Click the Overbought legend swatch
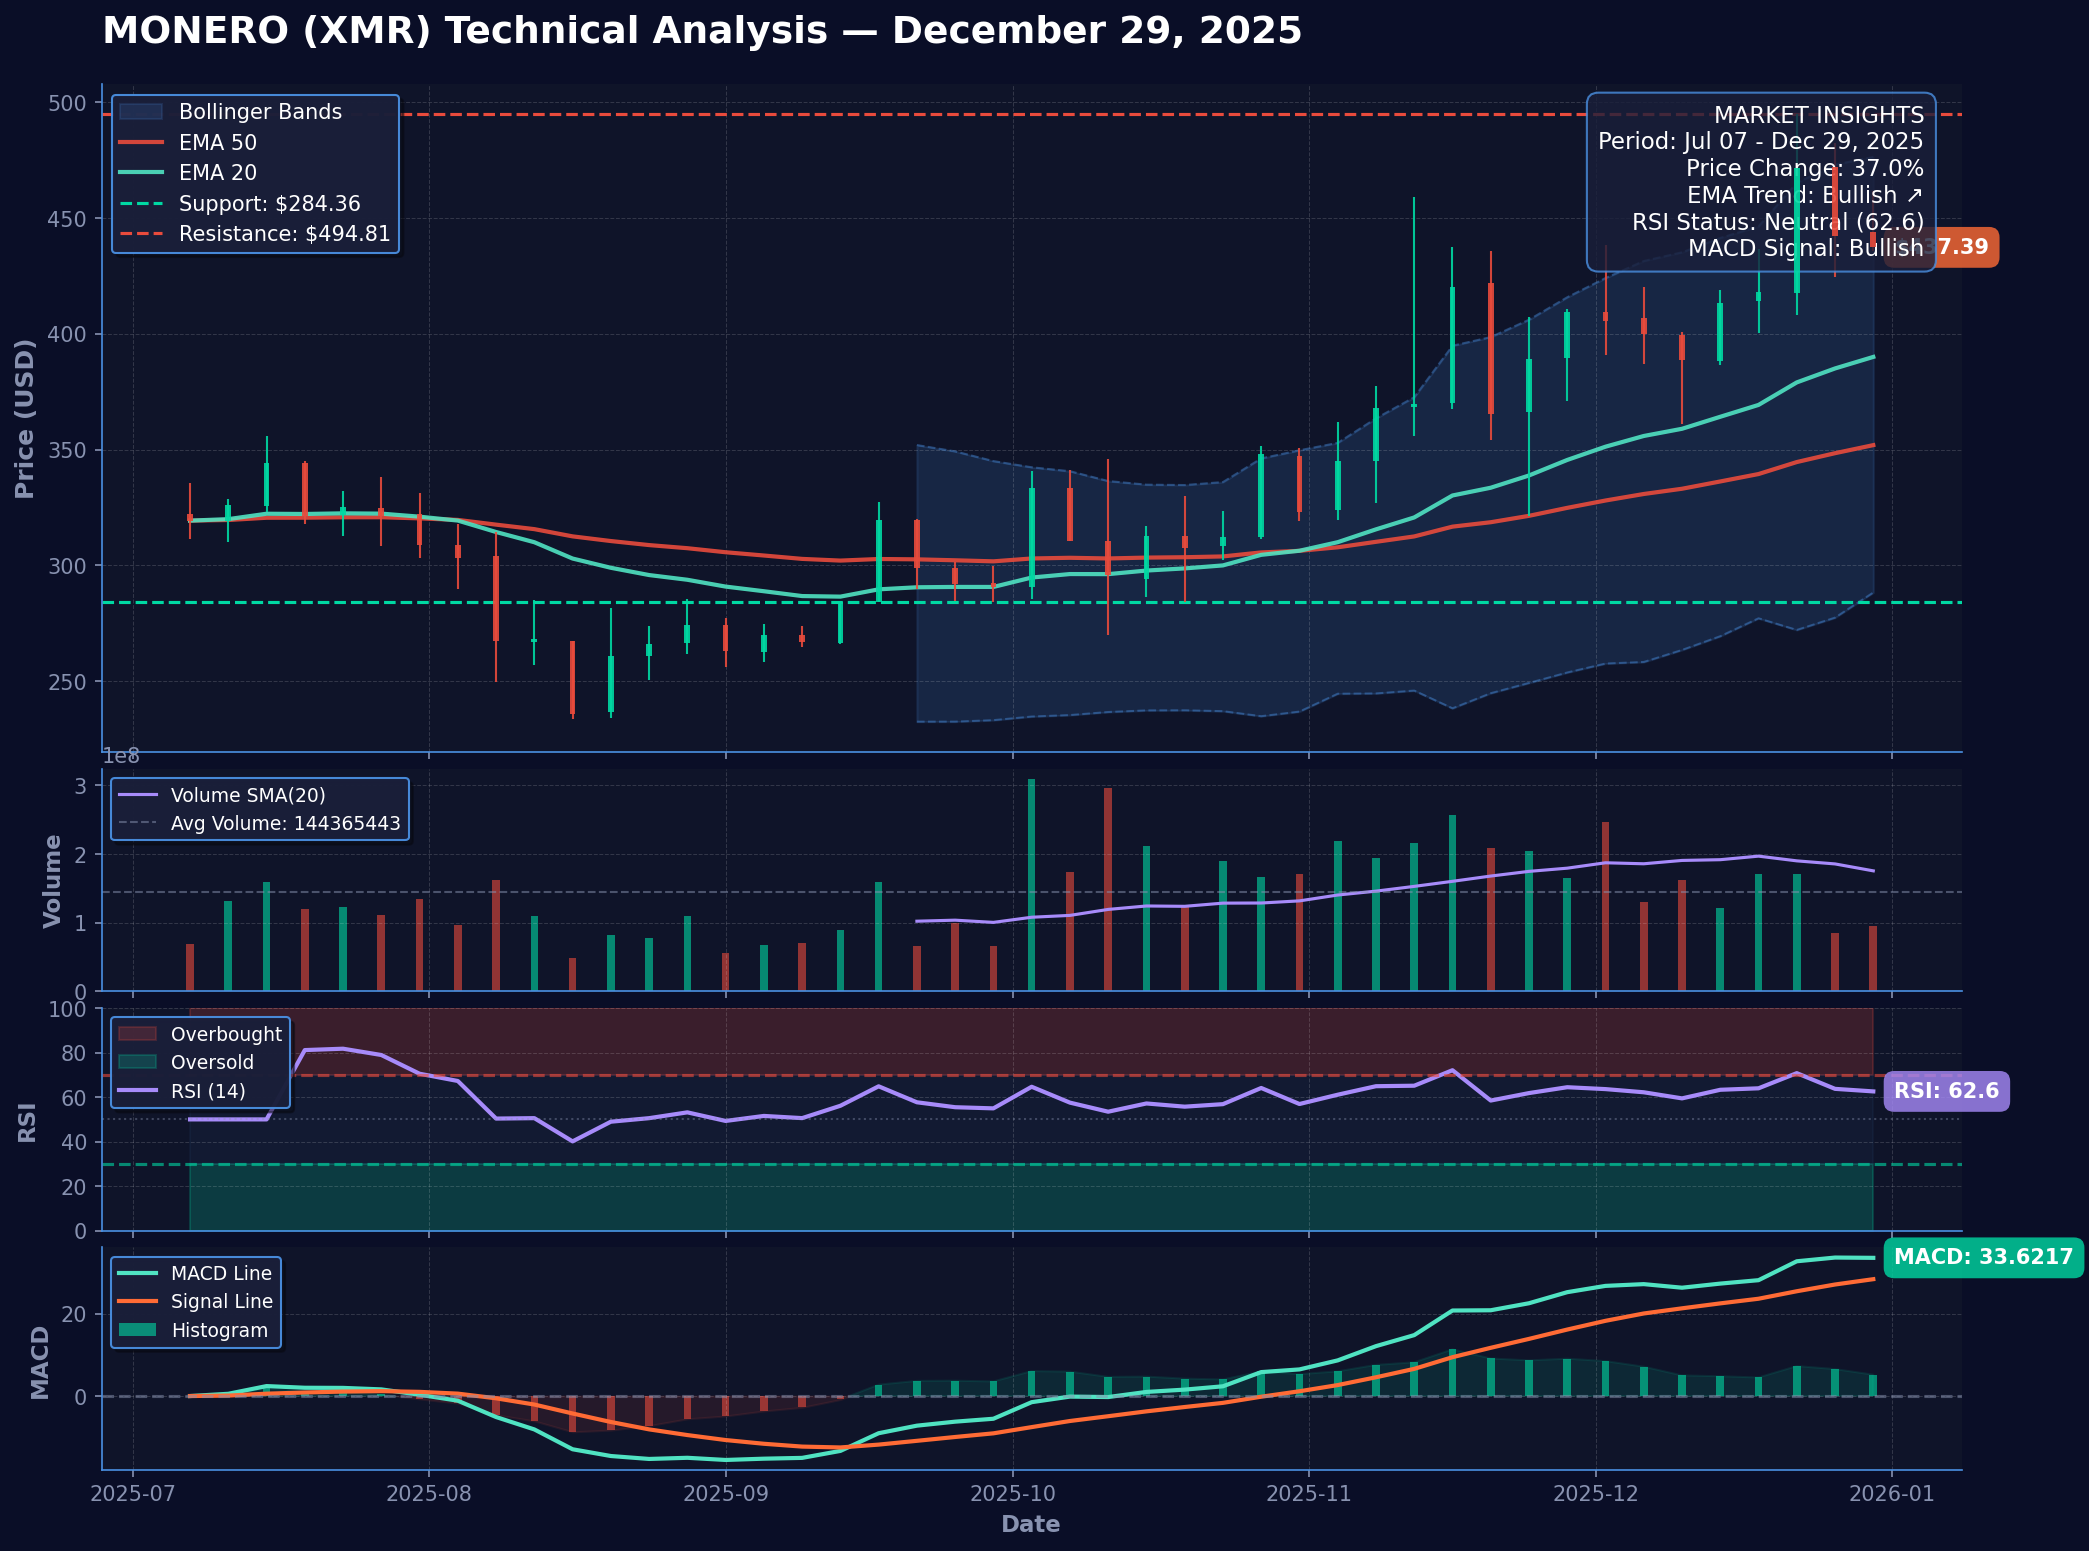 (137, 1034)
